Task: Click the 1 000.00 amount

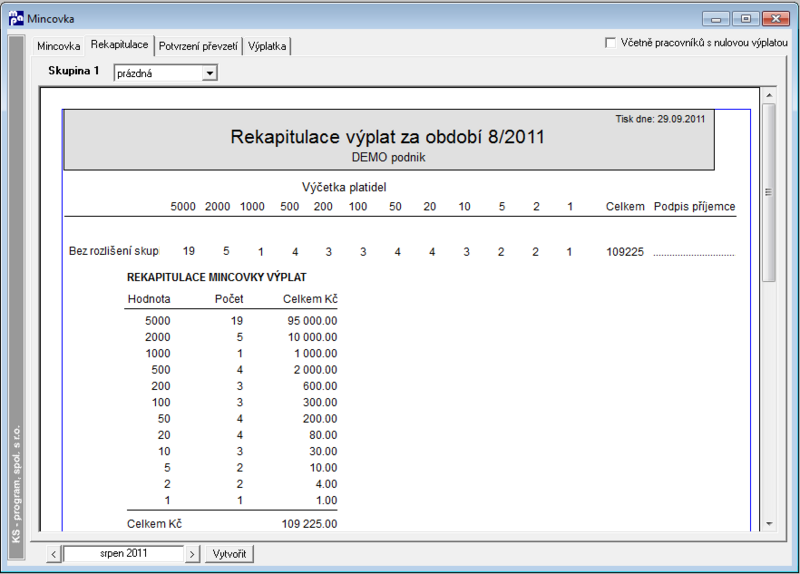Action: click(x=316, y=354)
